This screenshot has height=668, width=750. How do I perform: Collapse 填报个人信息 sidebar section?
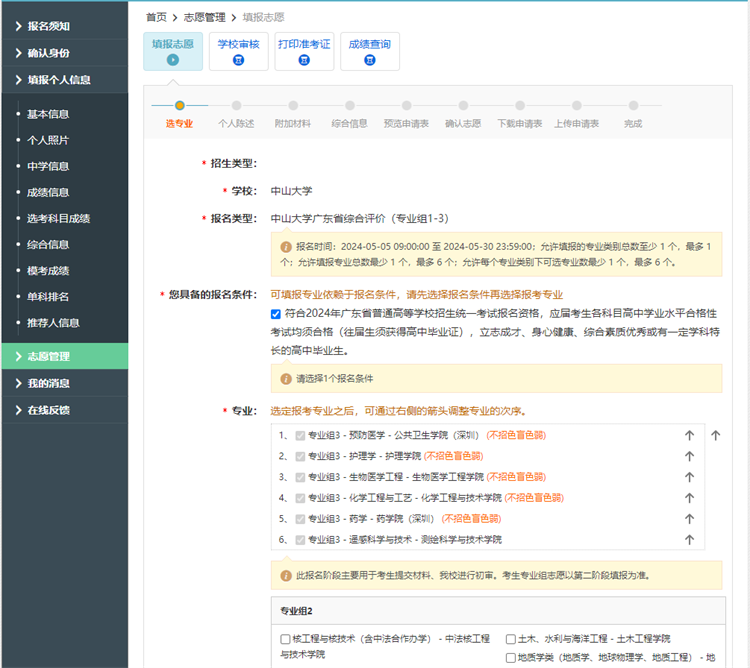coord(65,80)
